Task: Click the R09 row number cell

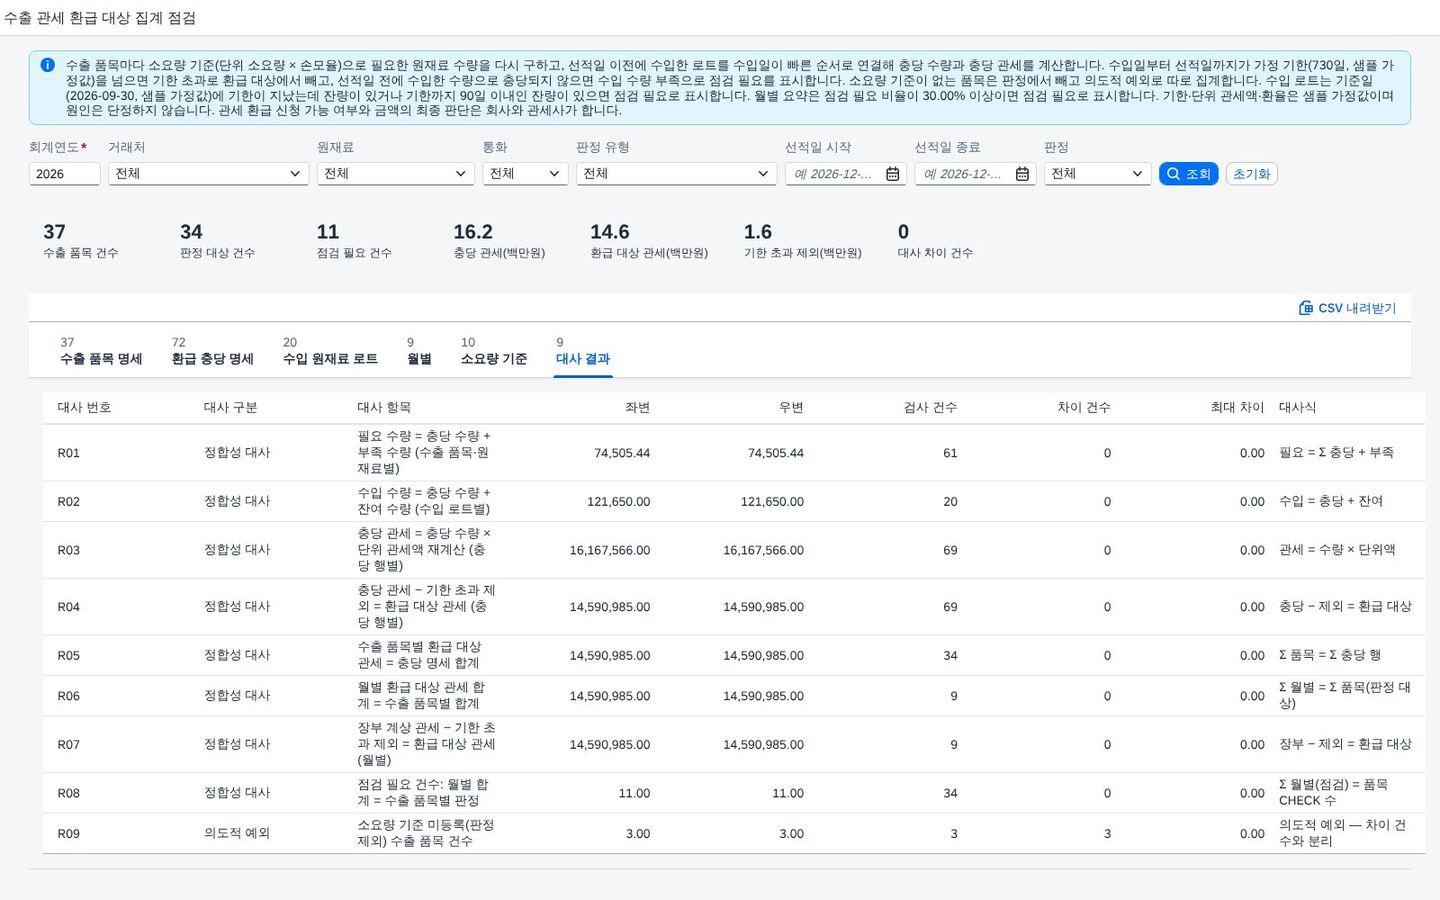Action: 68,834
